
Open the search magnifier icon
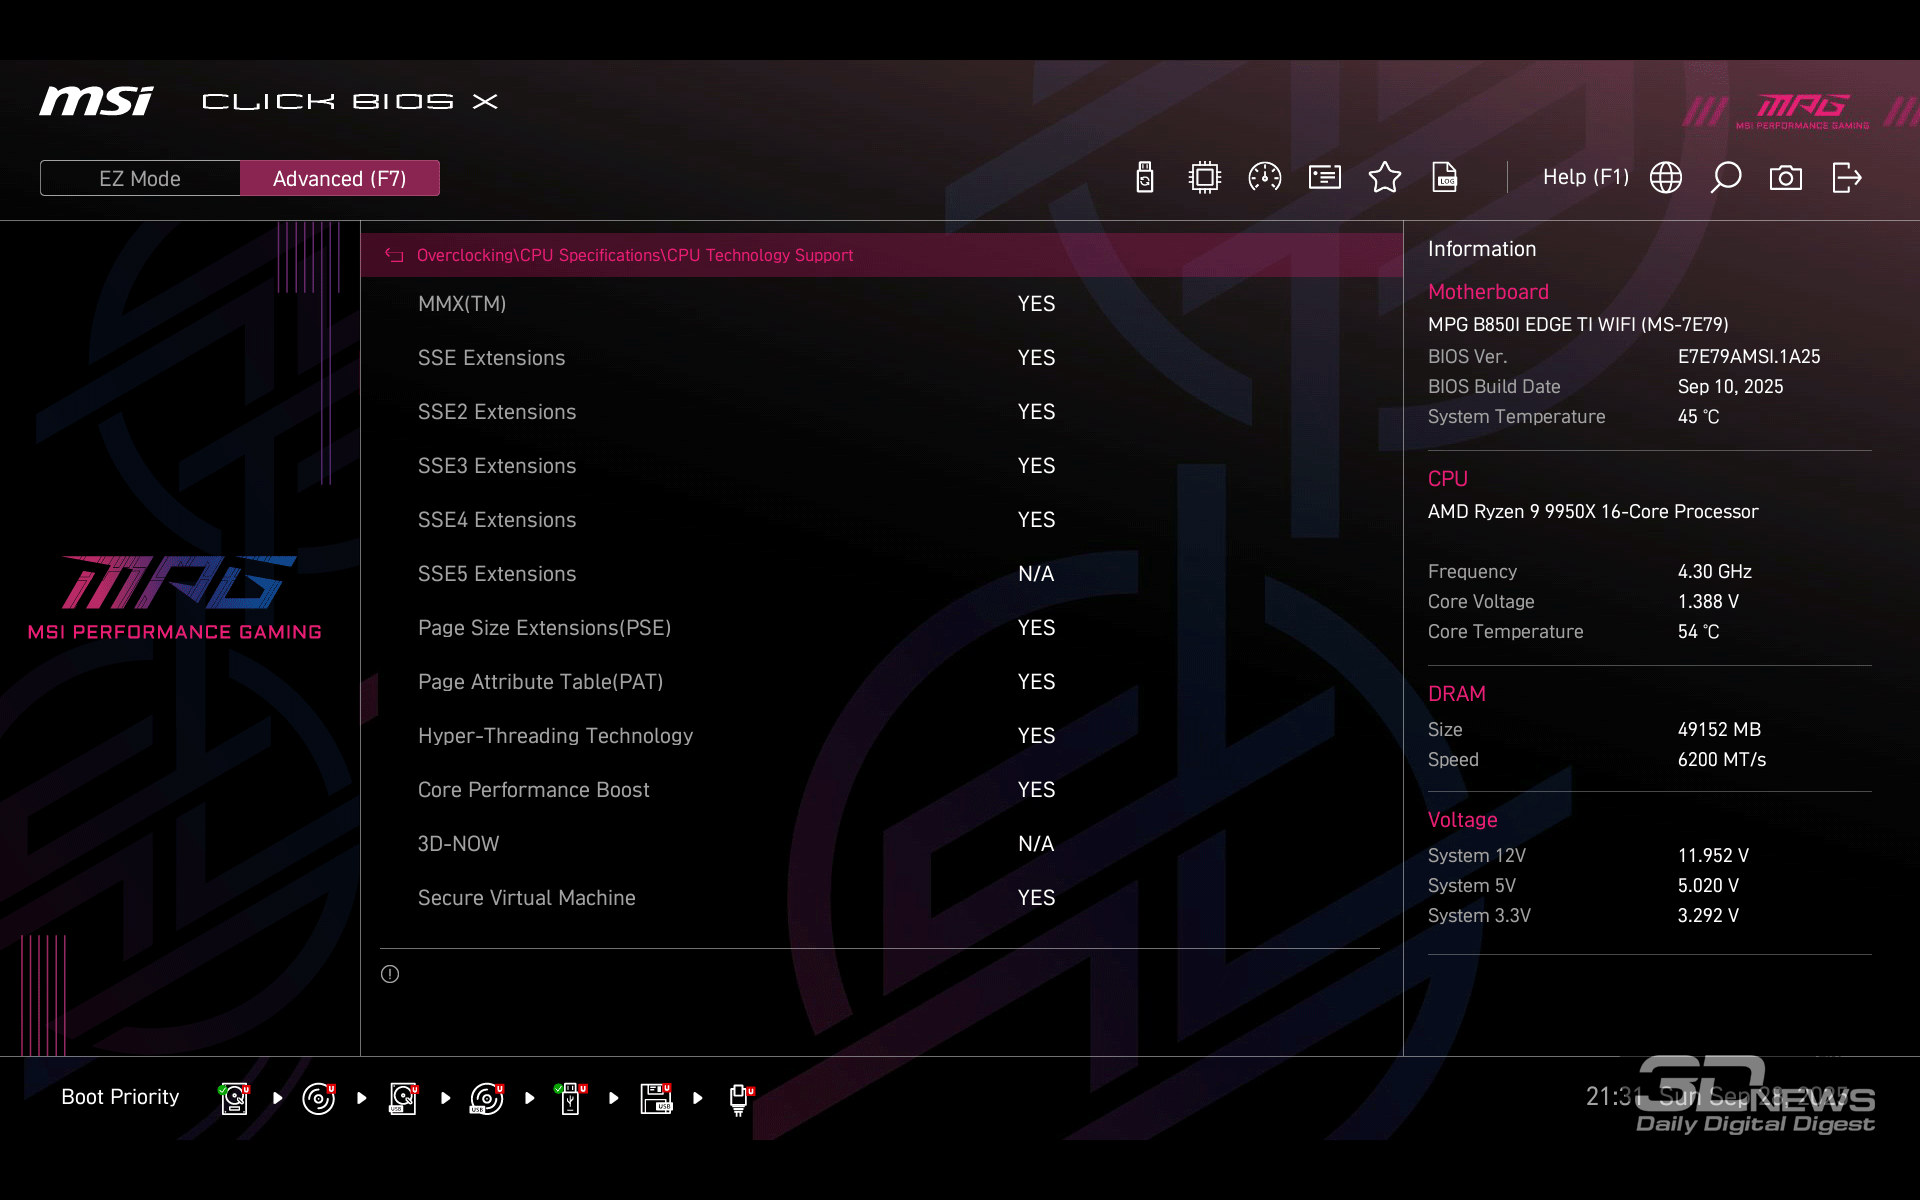[1726, 178]
